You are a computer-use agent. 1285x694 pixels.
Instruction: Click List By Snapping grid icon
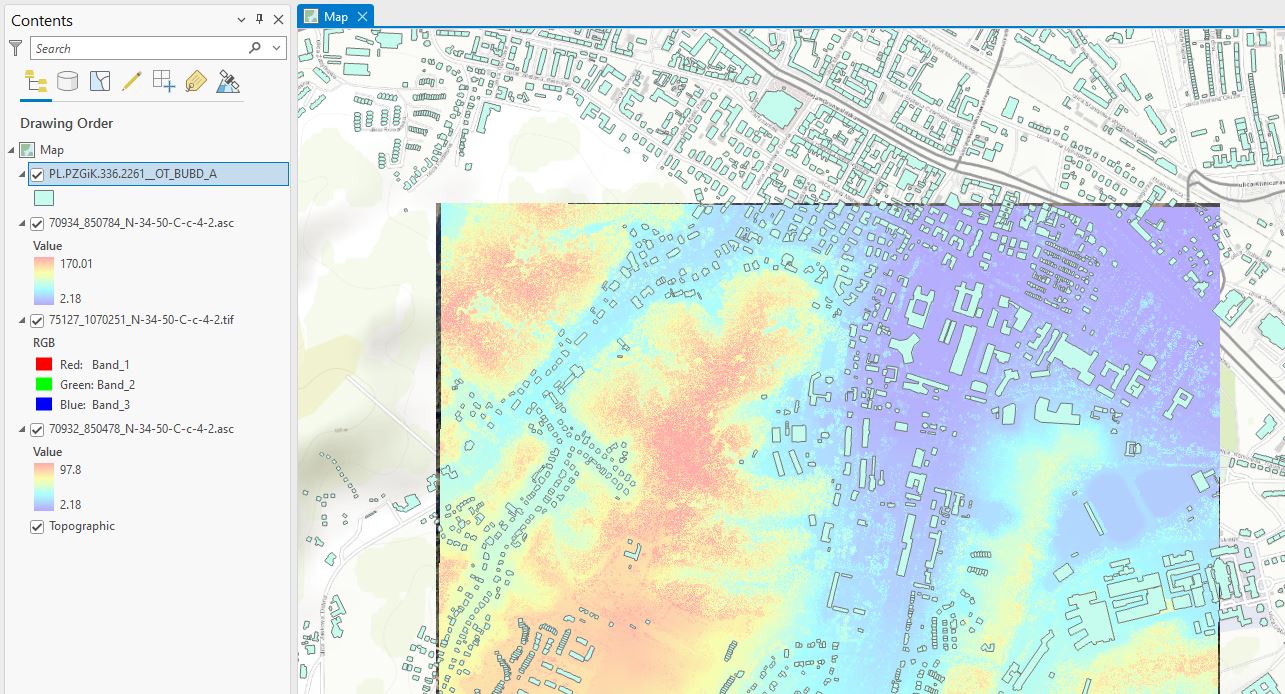click(x=163, y=82)
